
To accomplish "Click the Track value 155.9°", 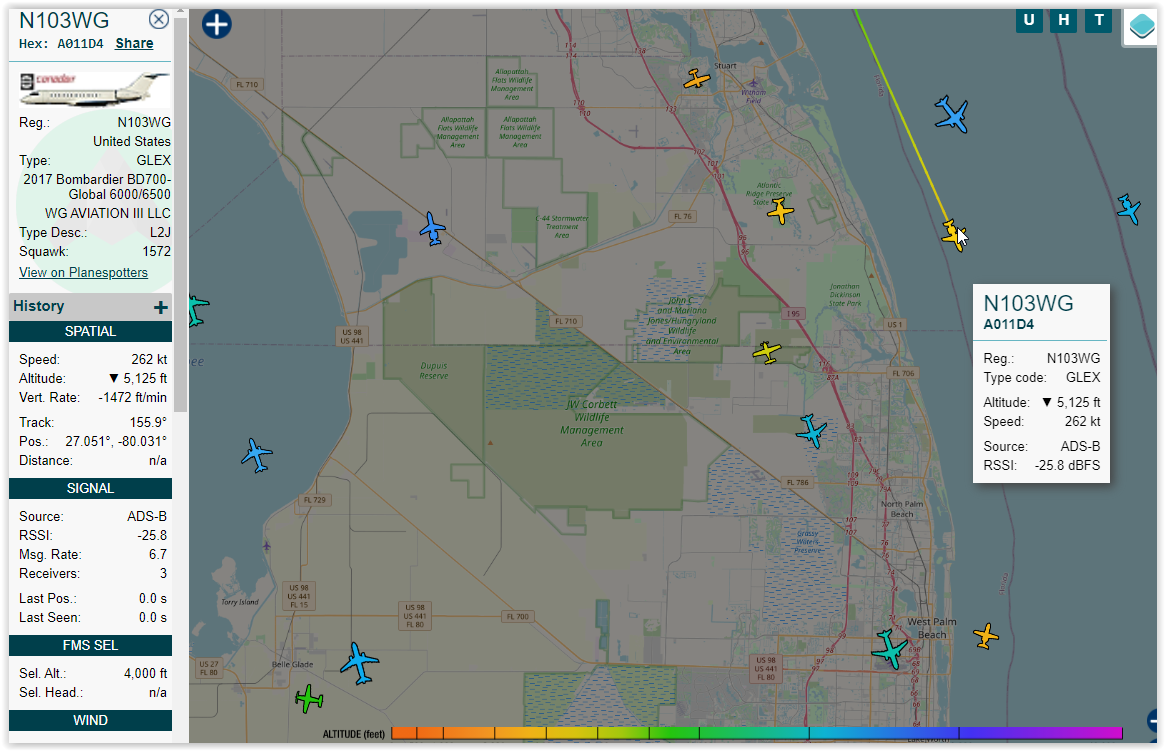I will pos(149,423).
